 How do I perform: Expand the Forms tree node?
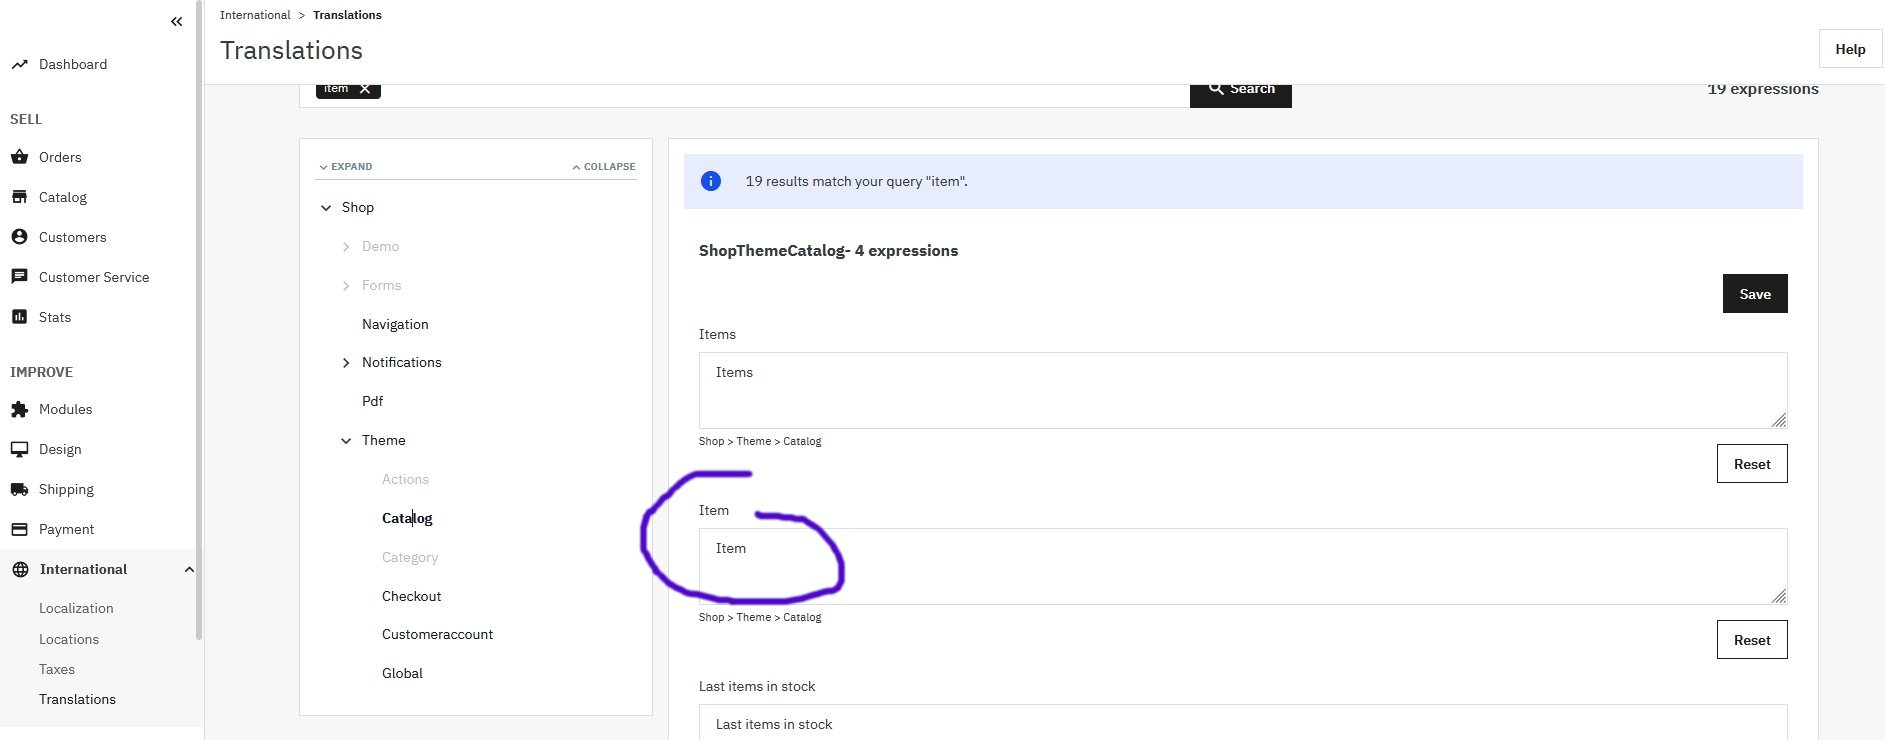346,286
